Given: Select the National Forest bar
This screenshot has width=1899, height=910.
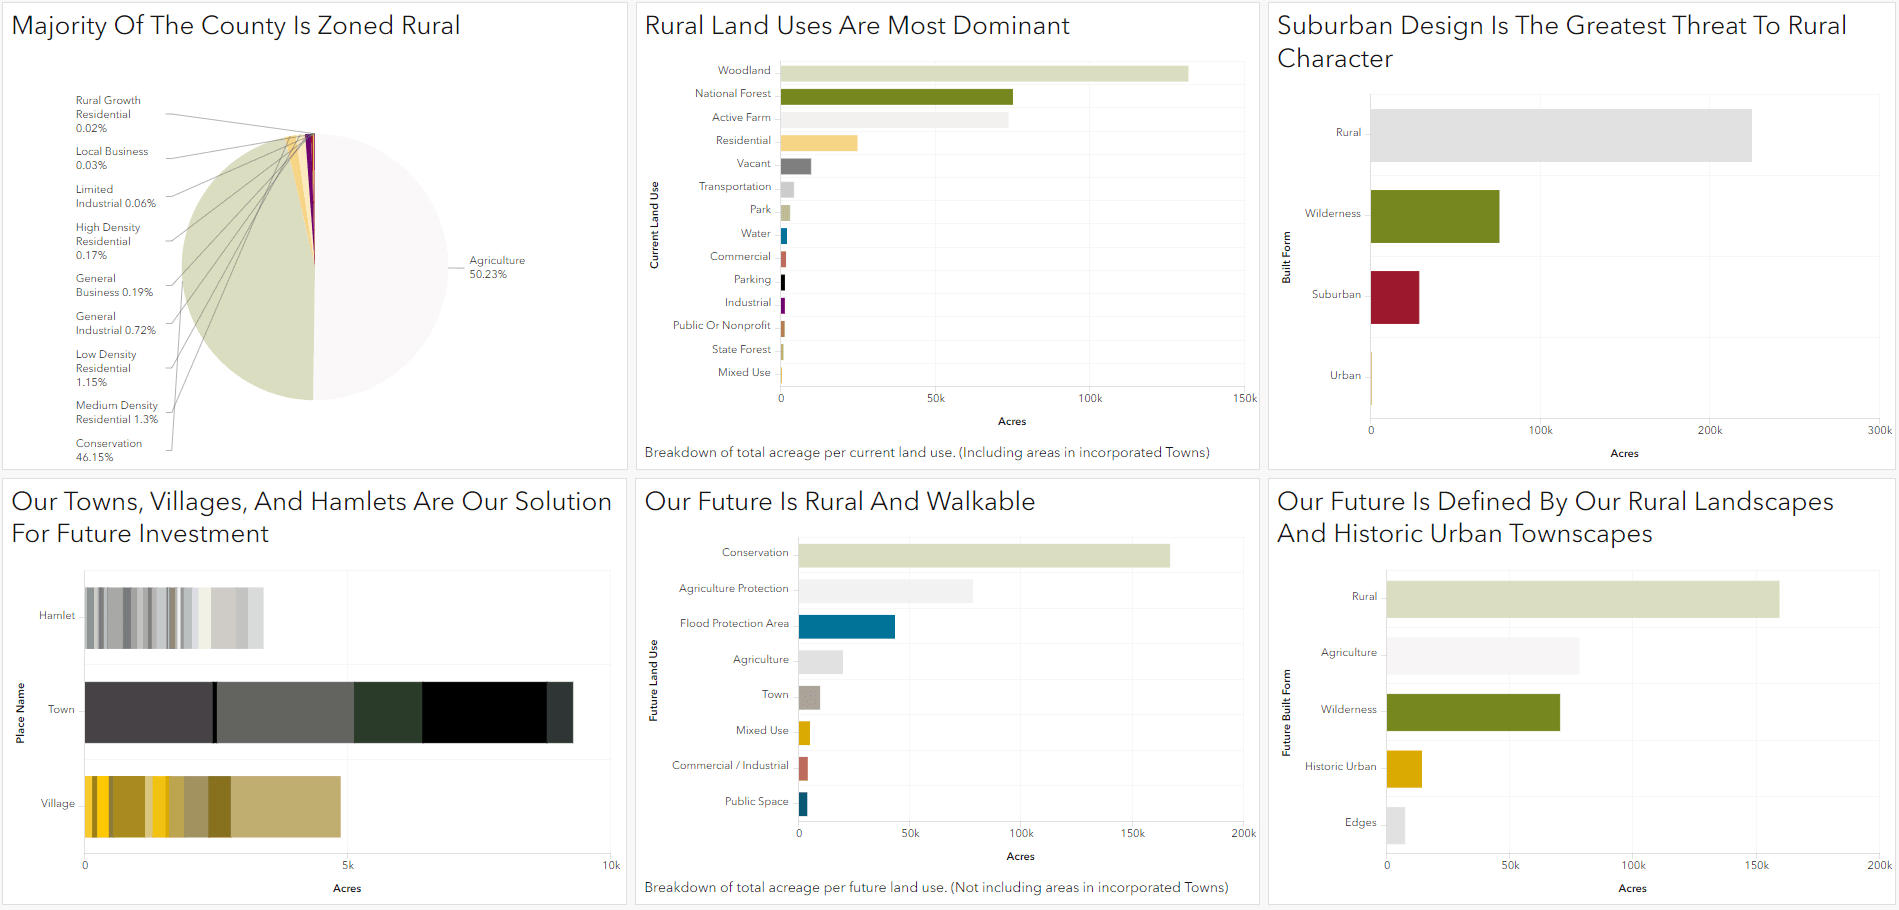Looking at the screenshot, I should [x=895, y=93].
